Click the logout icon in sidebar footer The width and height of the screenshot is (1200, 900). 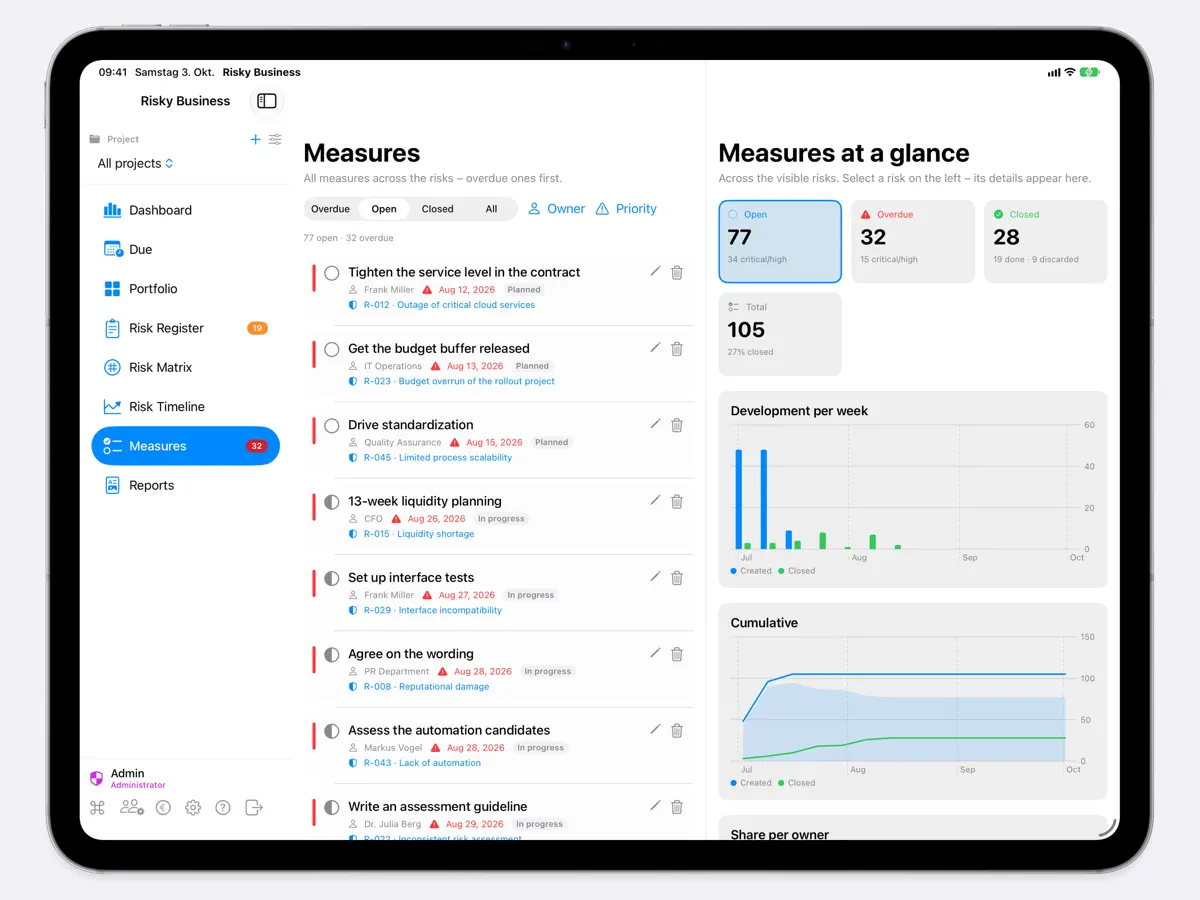254,807
